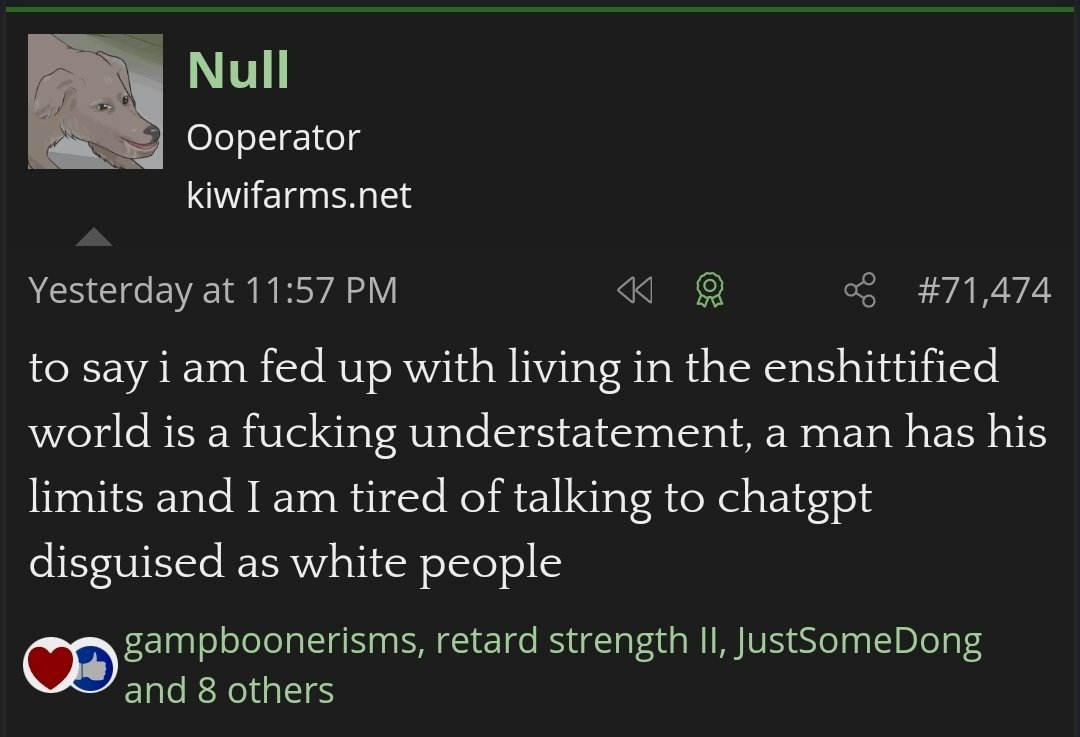
Task: Click the word 'enshittified' in the post
Action: click(x=880, y=368)
